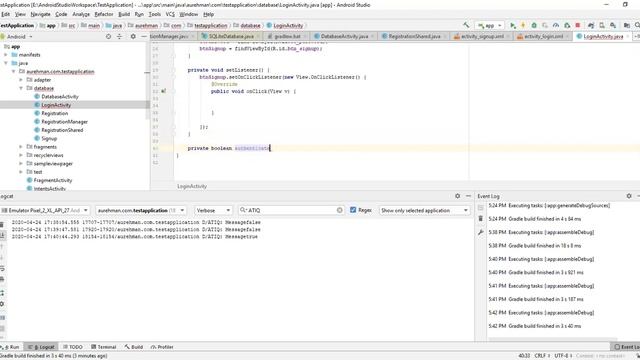
Task: Start debugging with the green bug icon
Action: click(x=534, y=25)
